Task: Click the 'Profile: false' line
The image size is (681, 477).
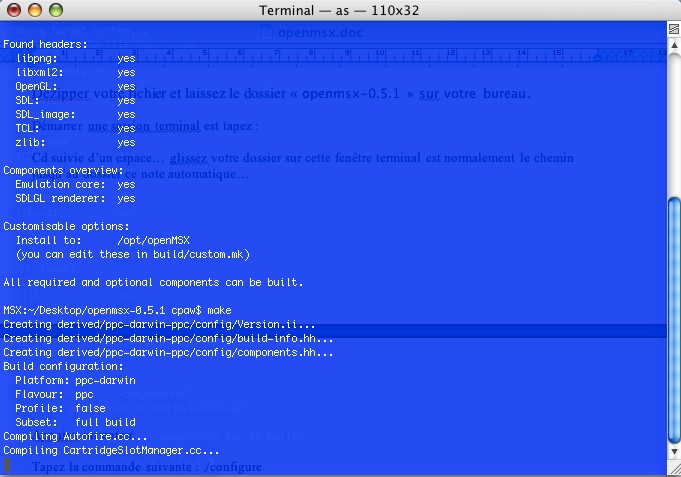Action: 60,408
